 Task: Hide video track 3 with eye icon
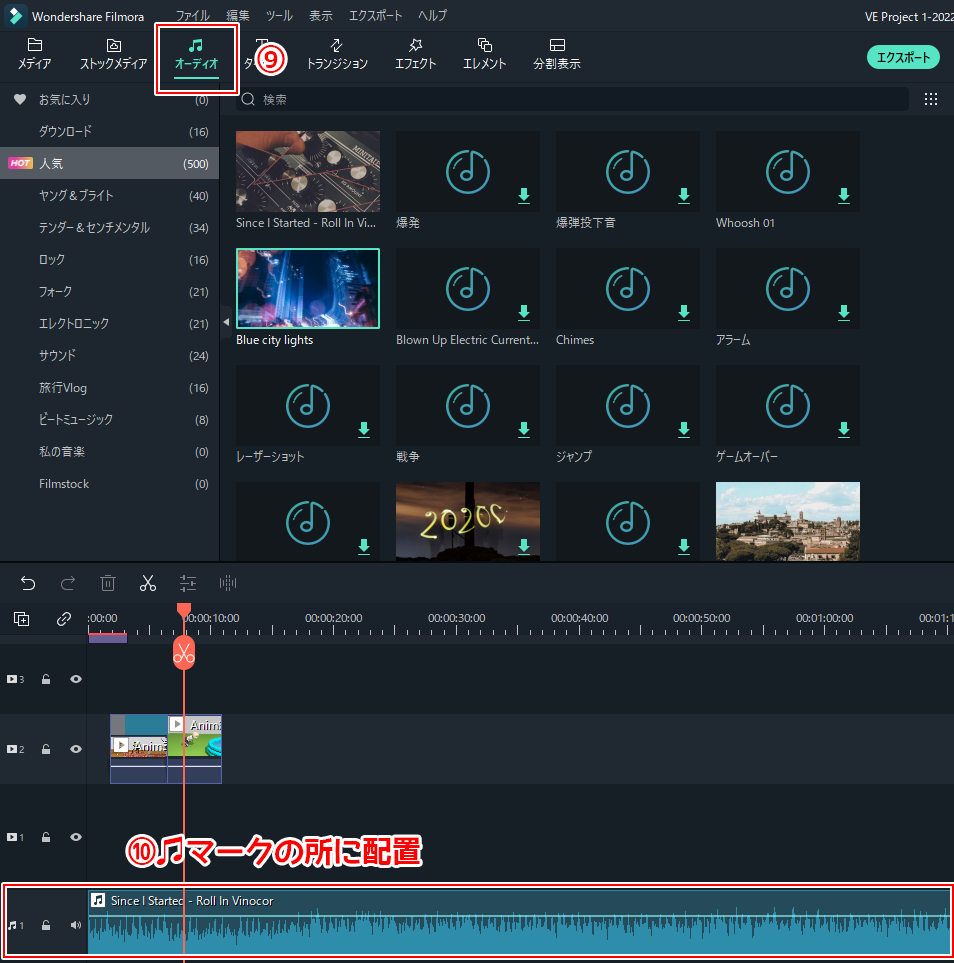[x=76, y=679]
